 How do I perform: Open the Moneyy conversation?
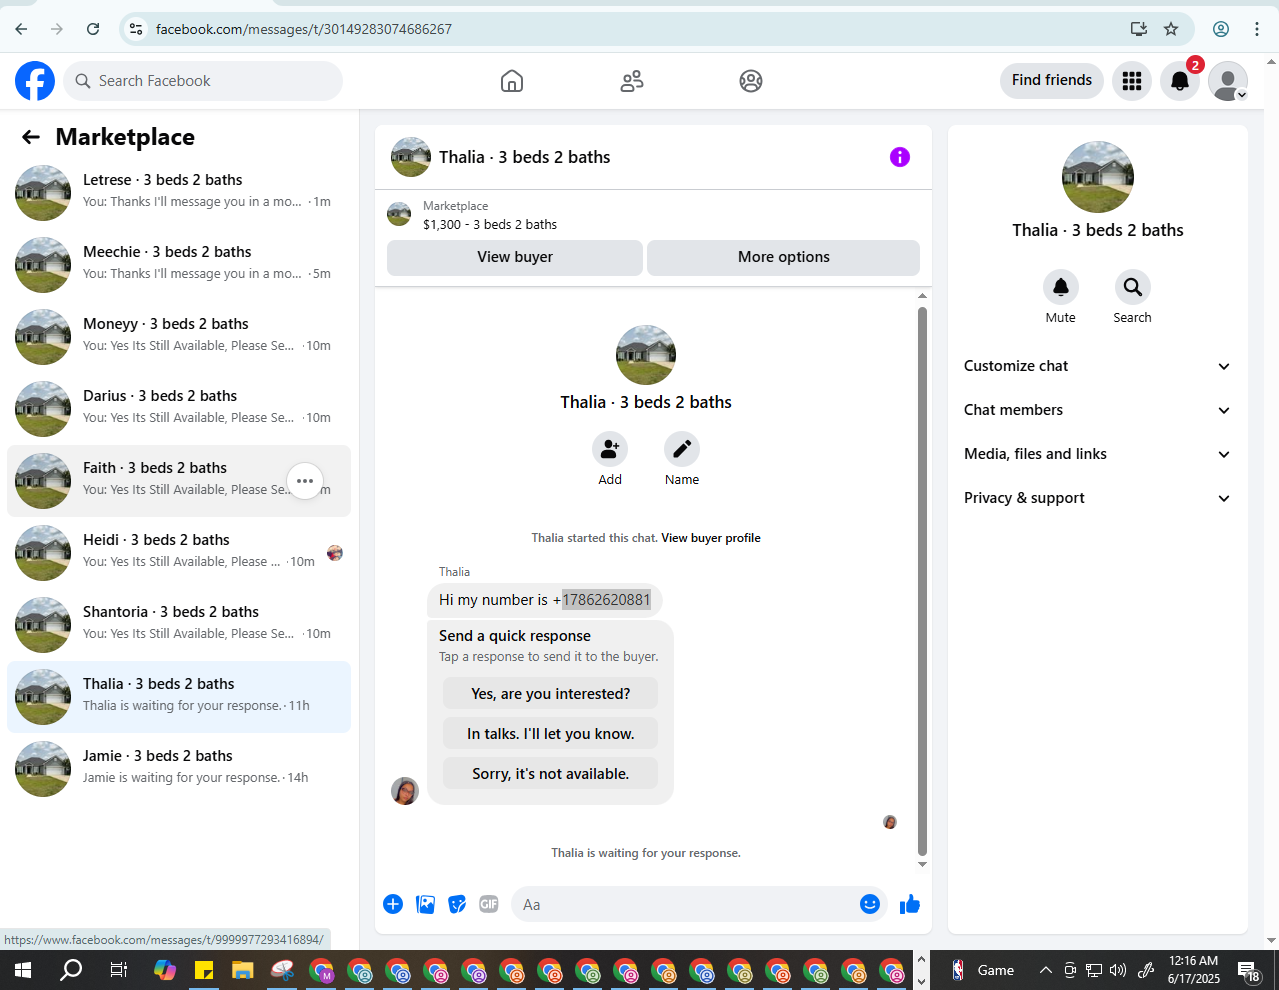click(x=179, y=337)
